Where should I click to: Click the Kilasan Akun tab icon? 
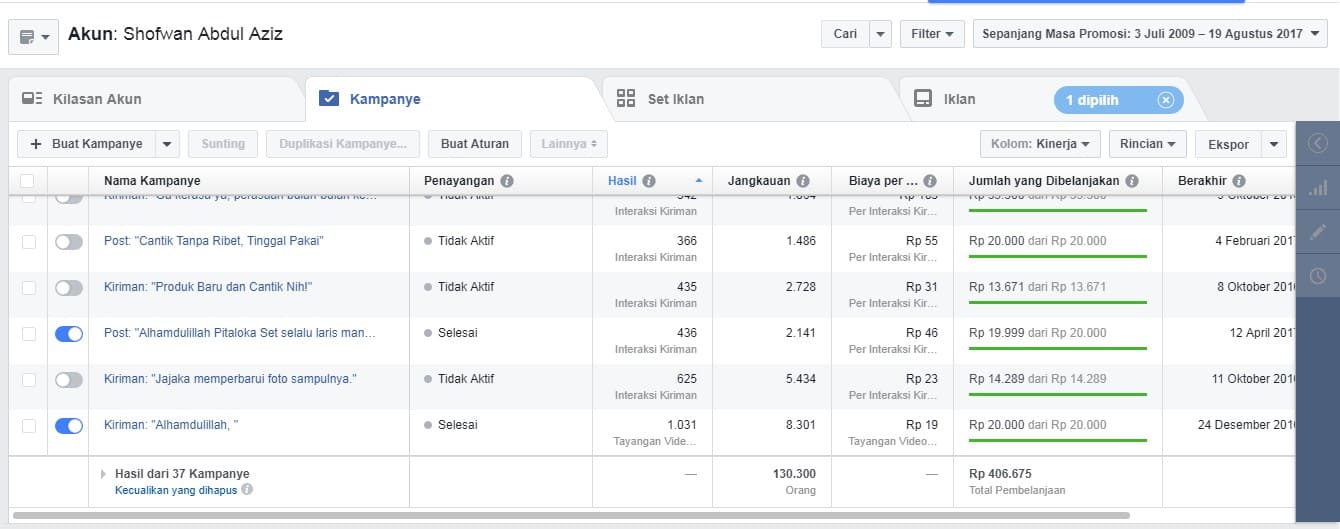[x=32, y=99]
